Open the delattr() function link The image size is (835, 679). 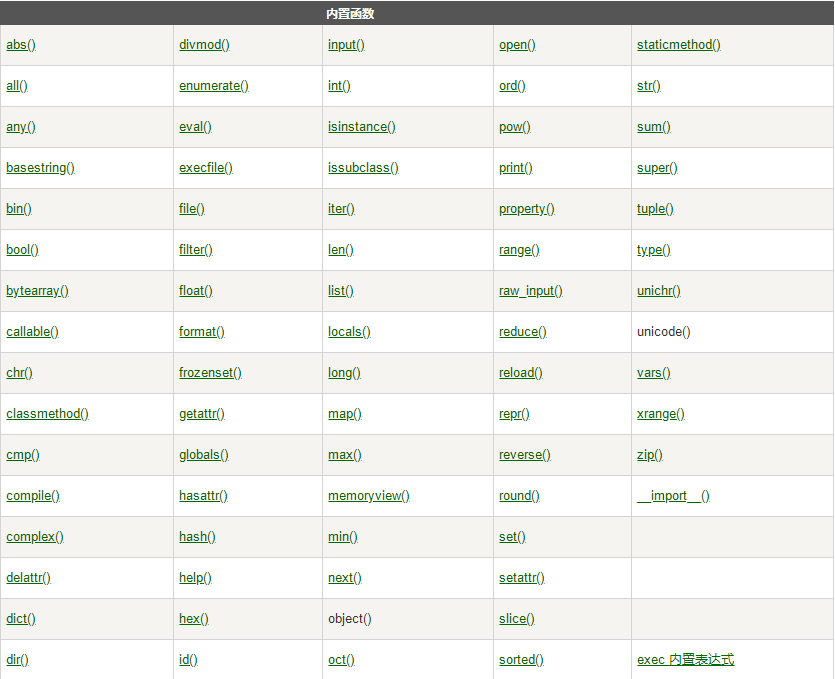coord(28,578)
